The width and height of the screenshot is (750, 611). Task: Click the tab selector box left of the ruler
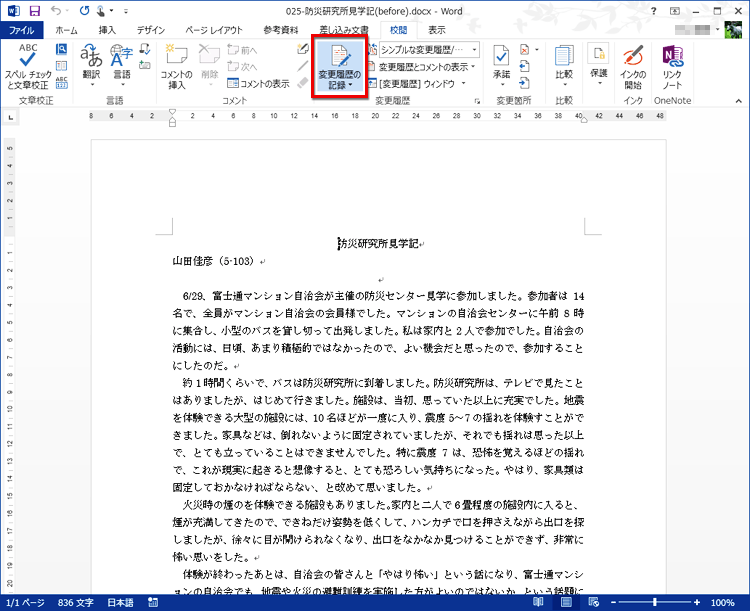point(11,117)
